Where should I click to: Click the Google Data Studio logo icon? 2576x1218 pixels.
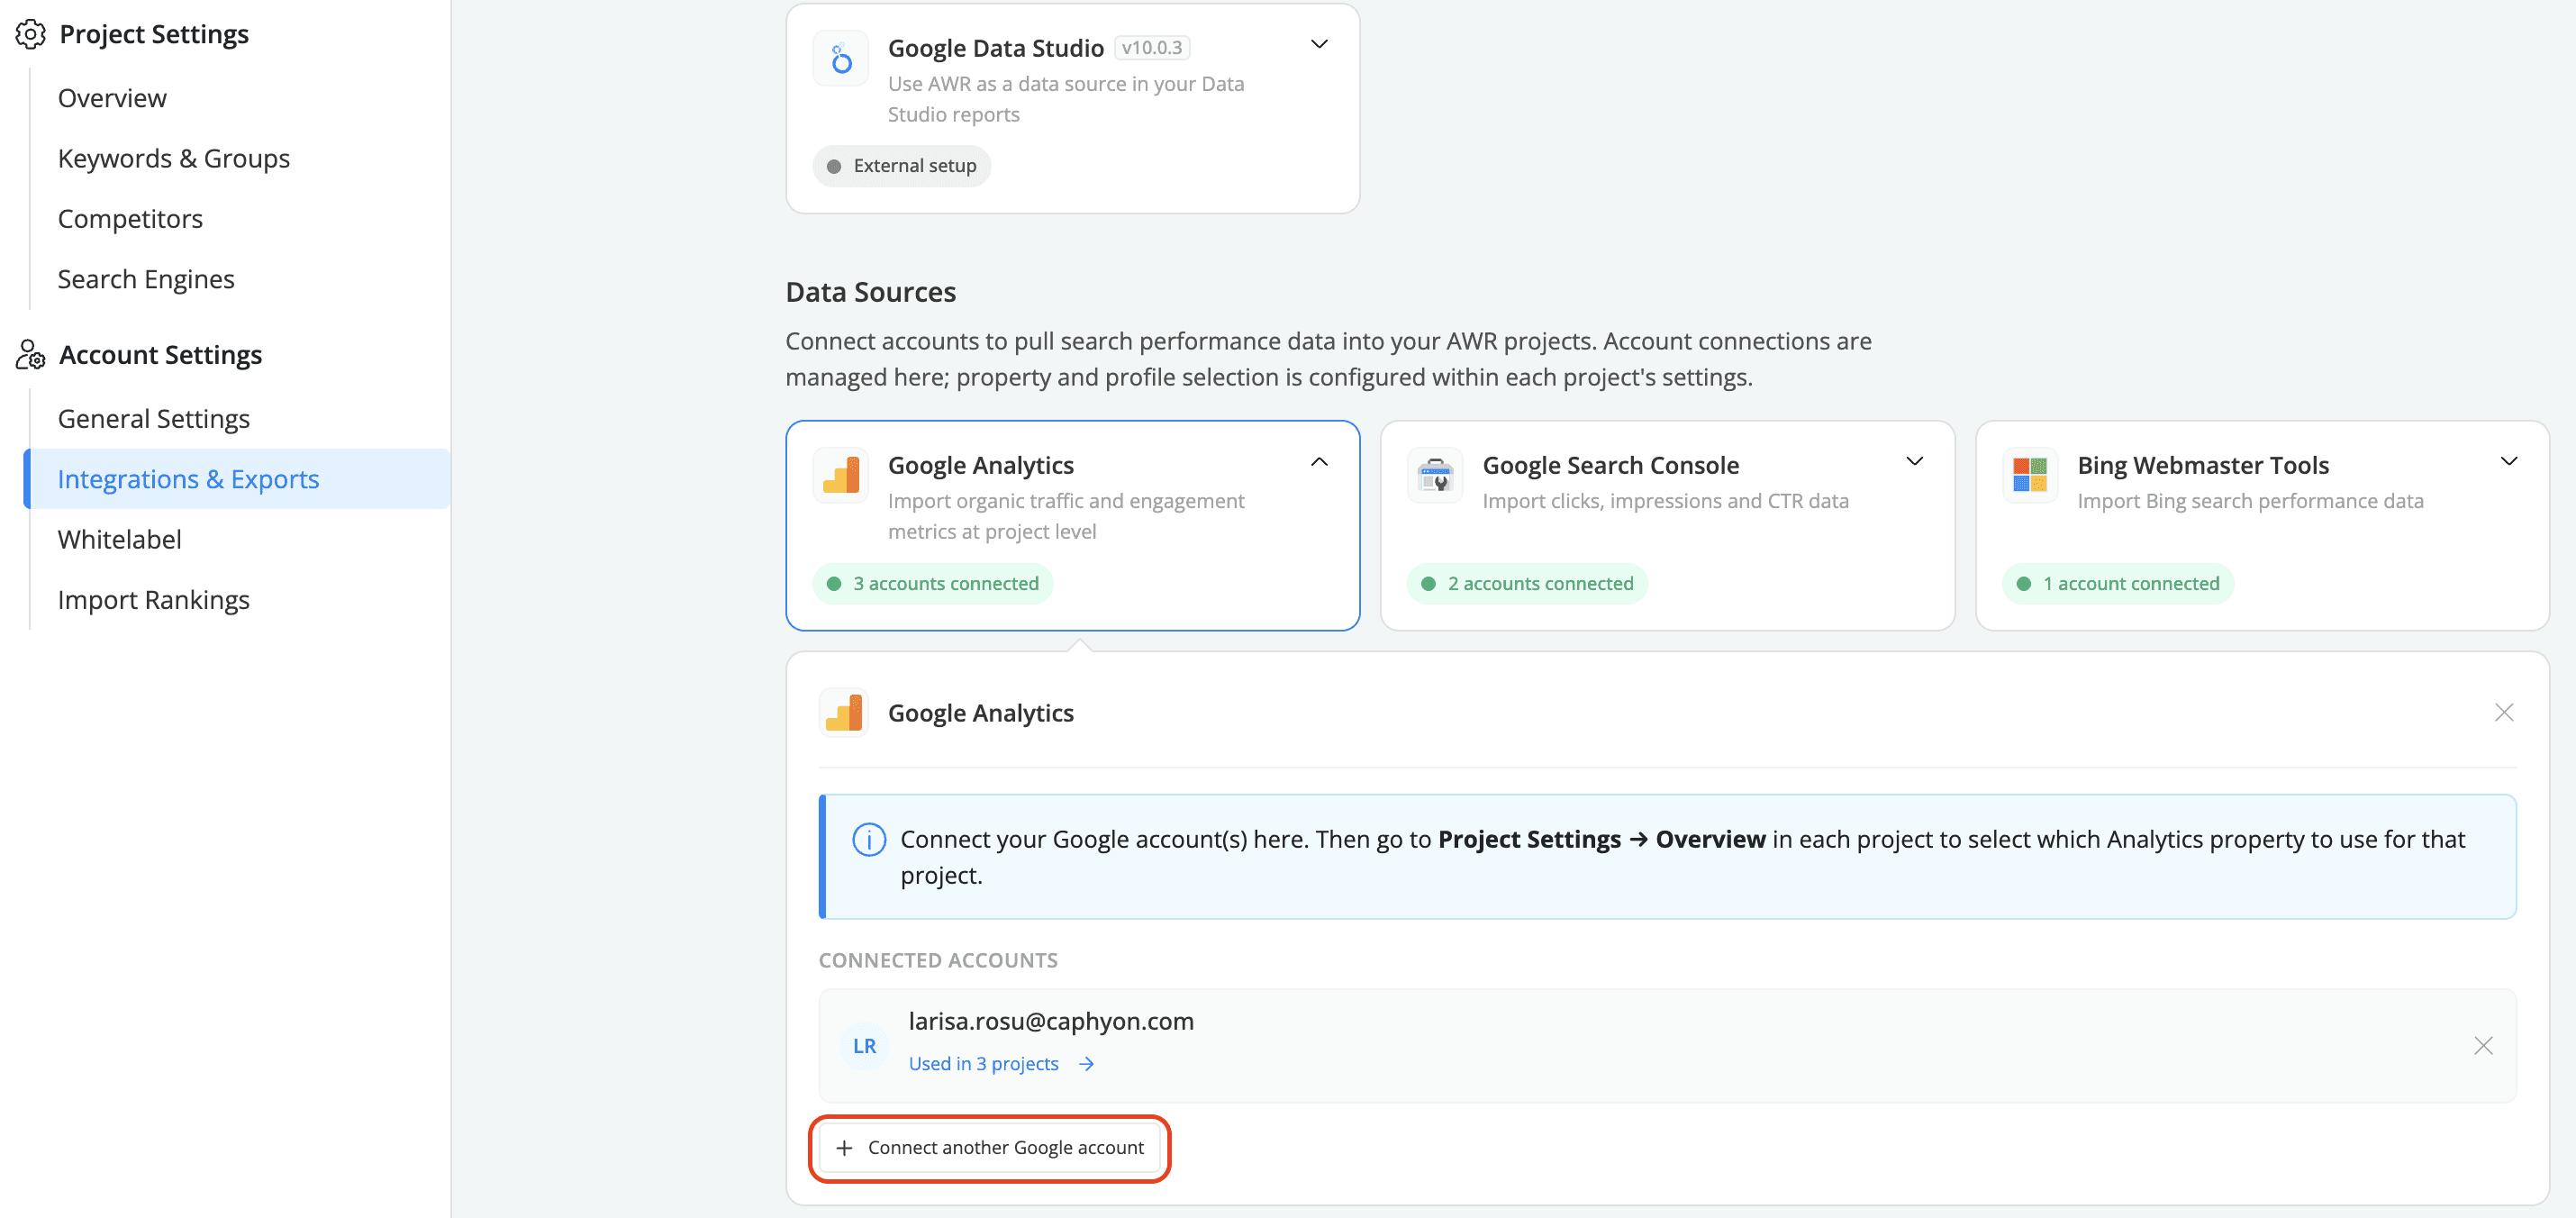click(841, 59)
